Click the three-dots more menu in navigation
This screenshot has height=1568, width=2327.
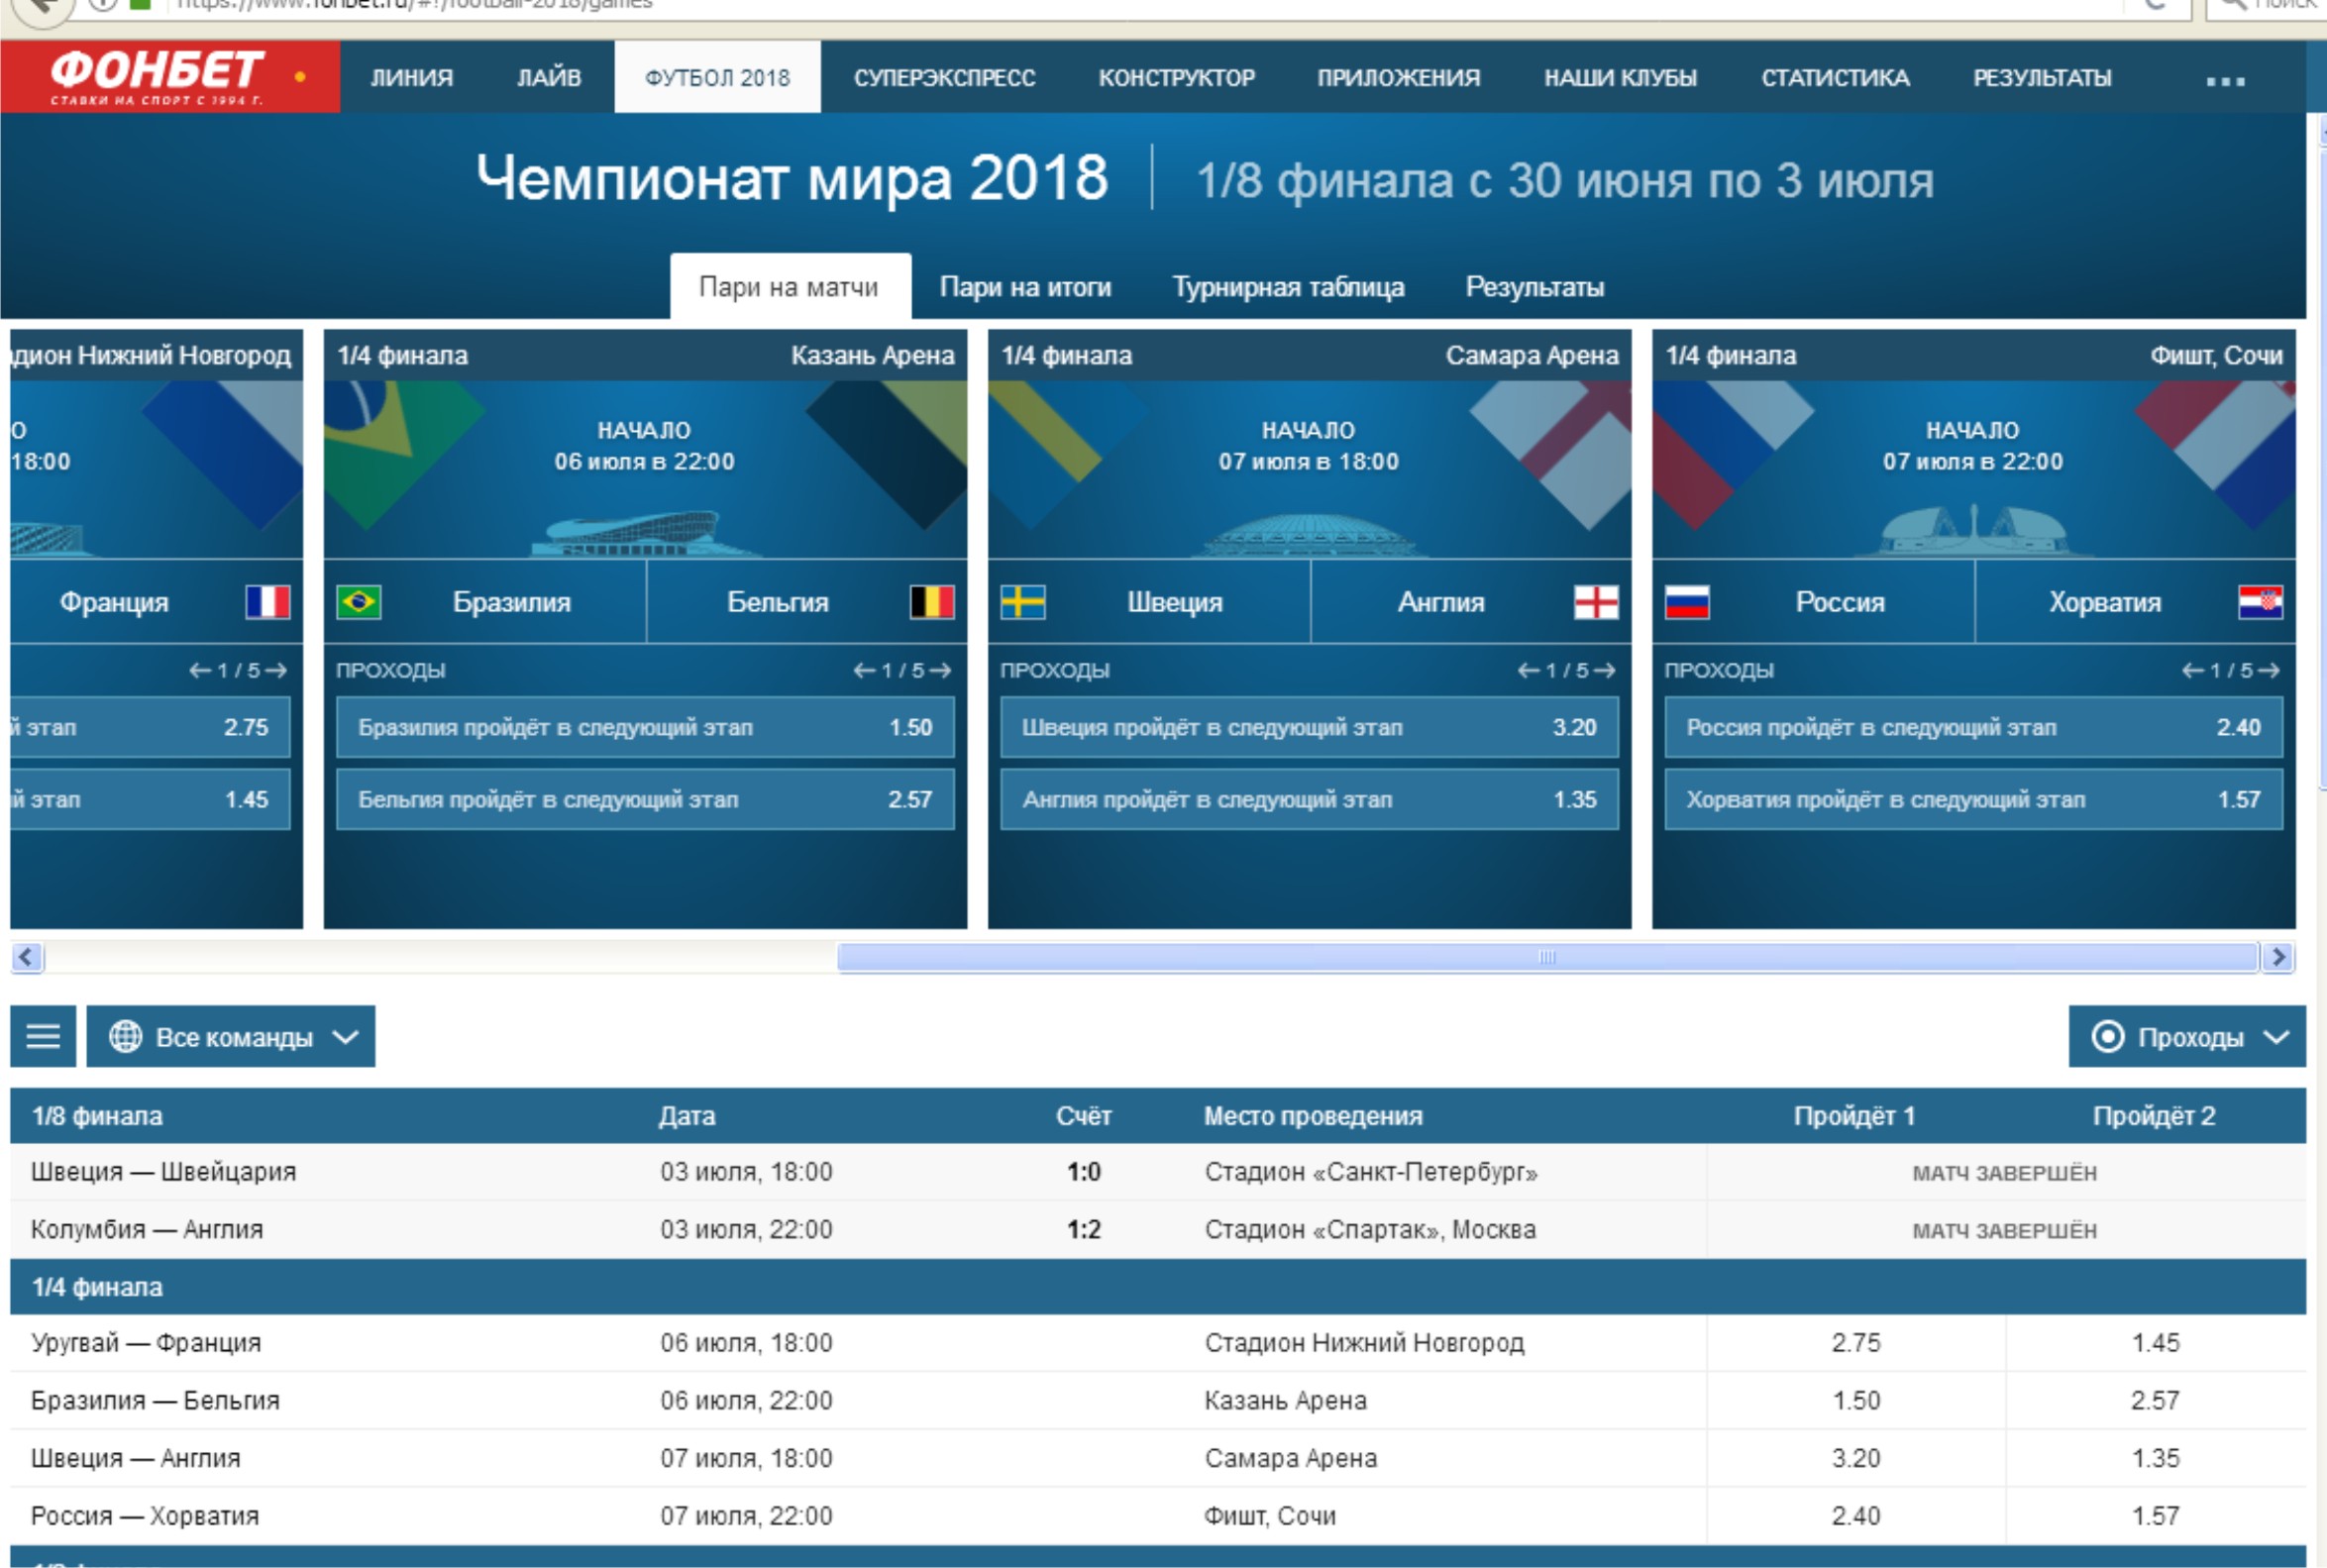click(2225, 80)
